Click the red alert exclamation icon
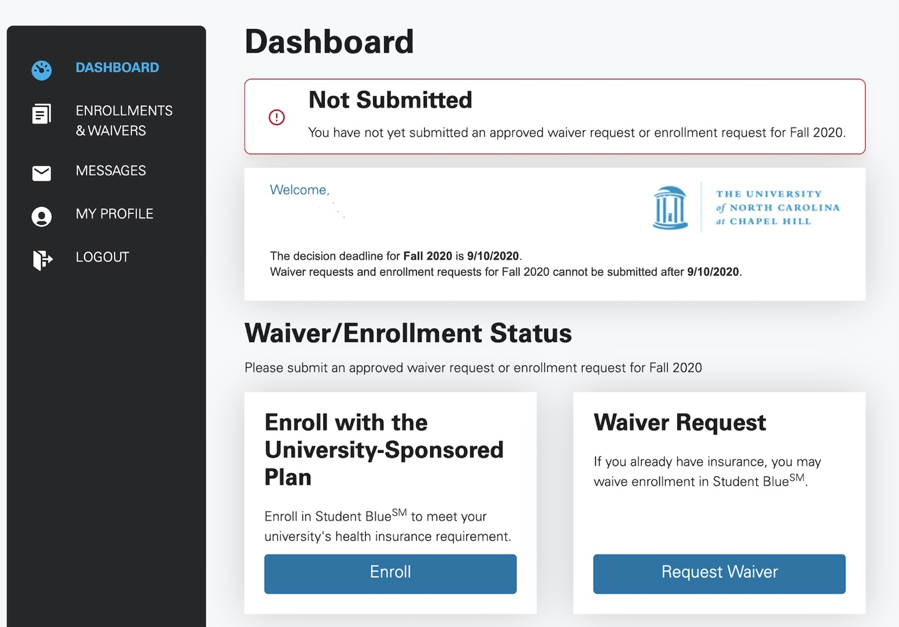 [x=276, y=117]
